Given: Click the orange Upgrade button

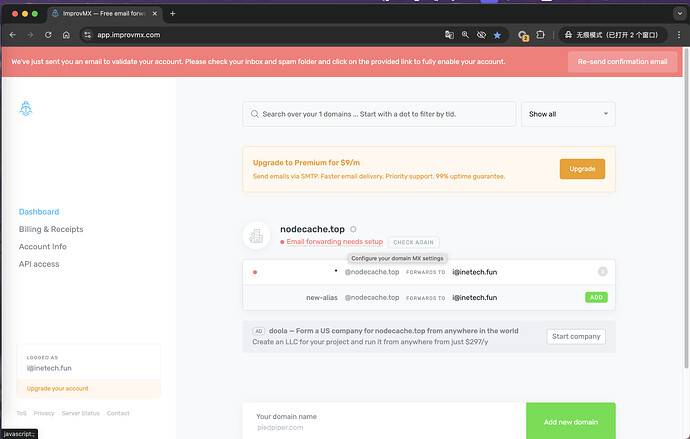Looking at the screenshot, I should (582, 169).
